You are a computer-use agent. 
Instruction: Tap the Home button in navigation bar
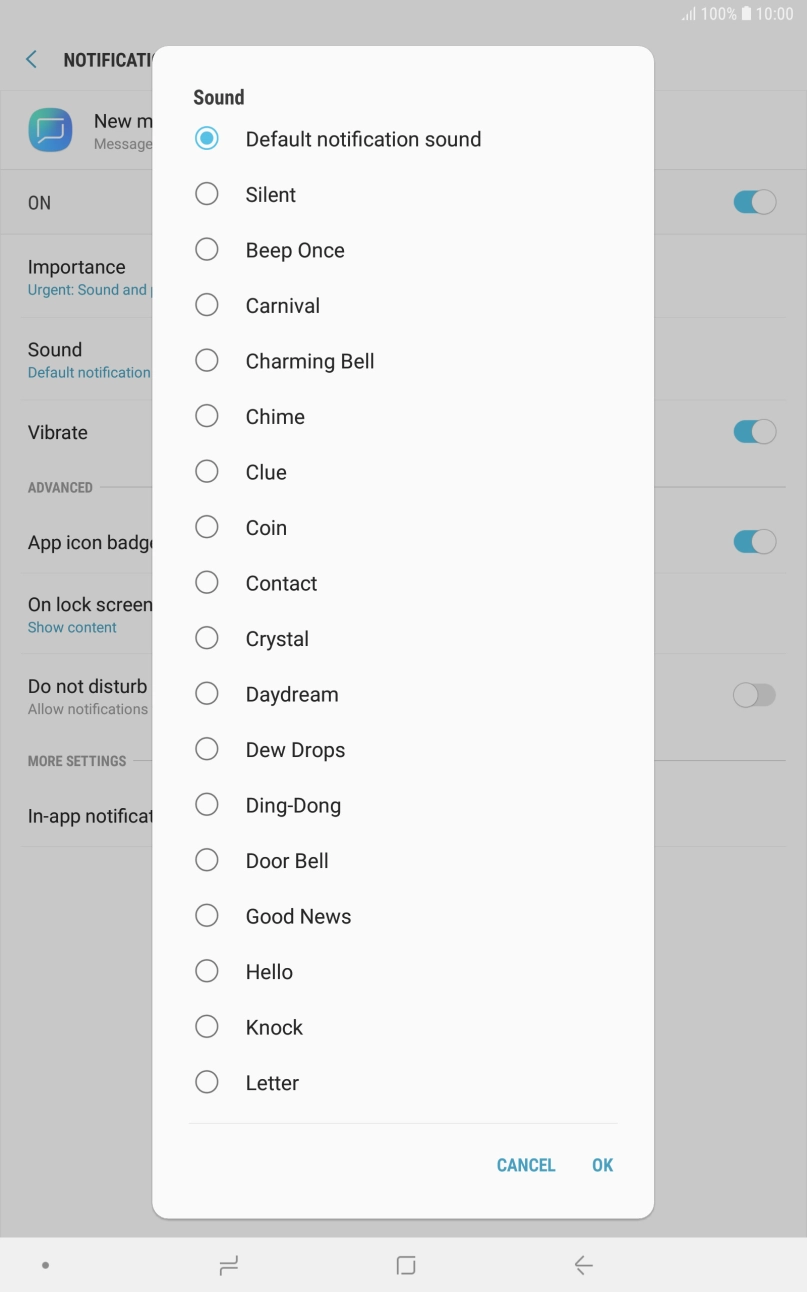pos(404,1264)
